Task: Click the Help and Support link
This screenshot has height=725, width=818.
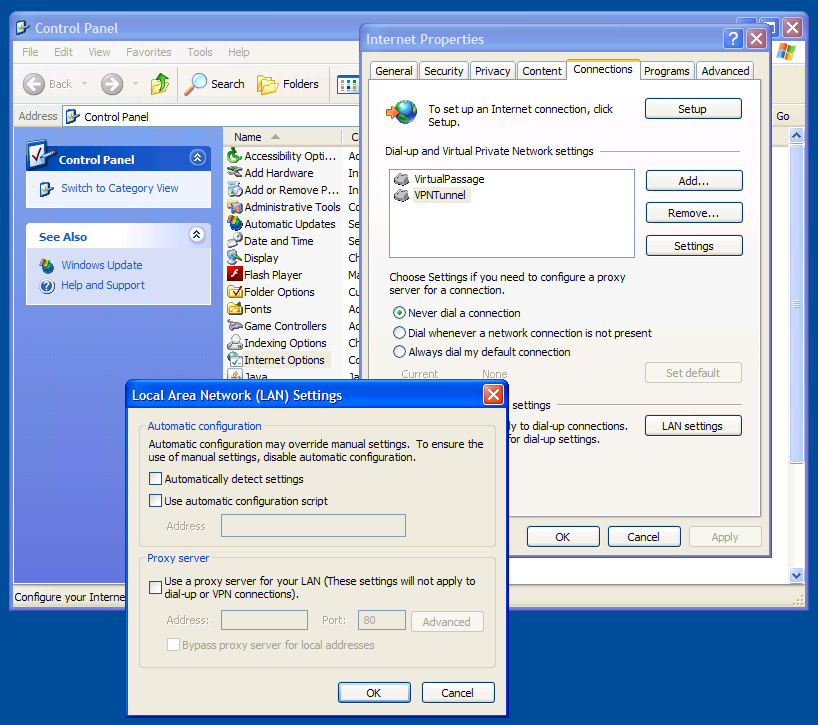Action: click(x=103, y=285)
